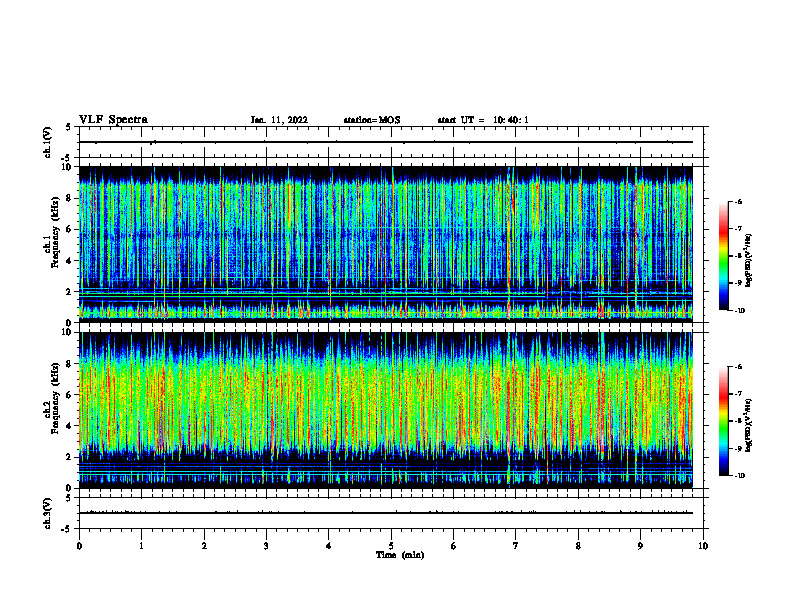Click time axis tick label "7"
Screen dimensions: 792x612
[x=516, y=546]
